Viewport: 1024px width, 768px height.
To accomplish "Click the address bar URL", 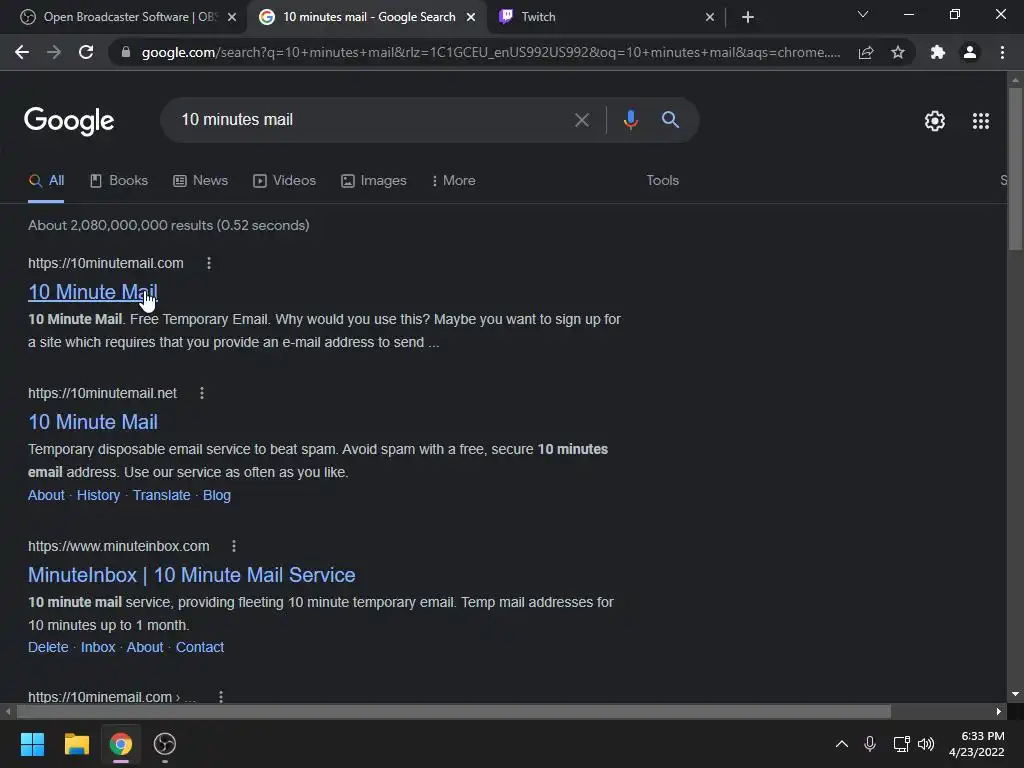I will coord(490,52).
